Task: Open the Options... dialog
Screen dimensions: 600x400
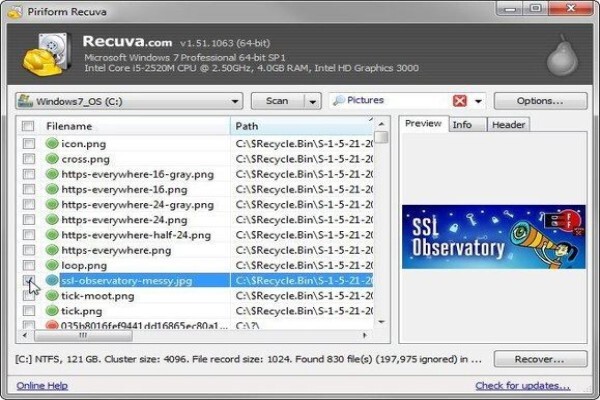Action: coord(540,101)
